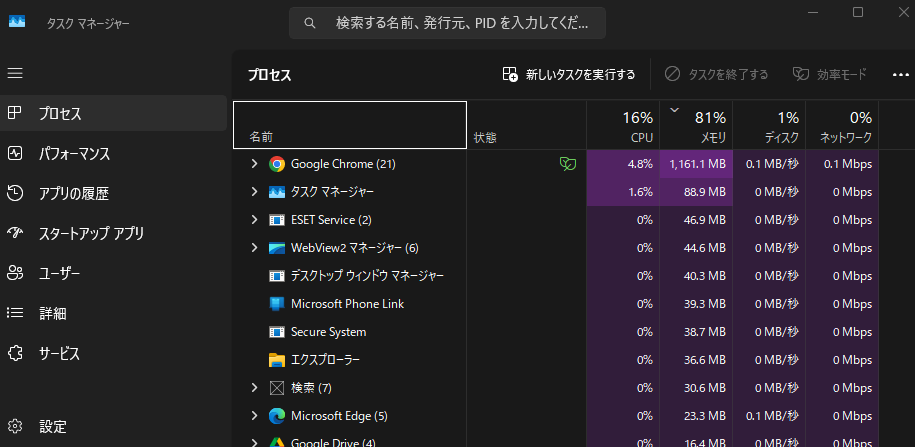Click the ユーザー people icon

[15, 273]
